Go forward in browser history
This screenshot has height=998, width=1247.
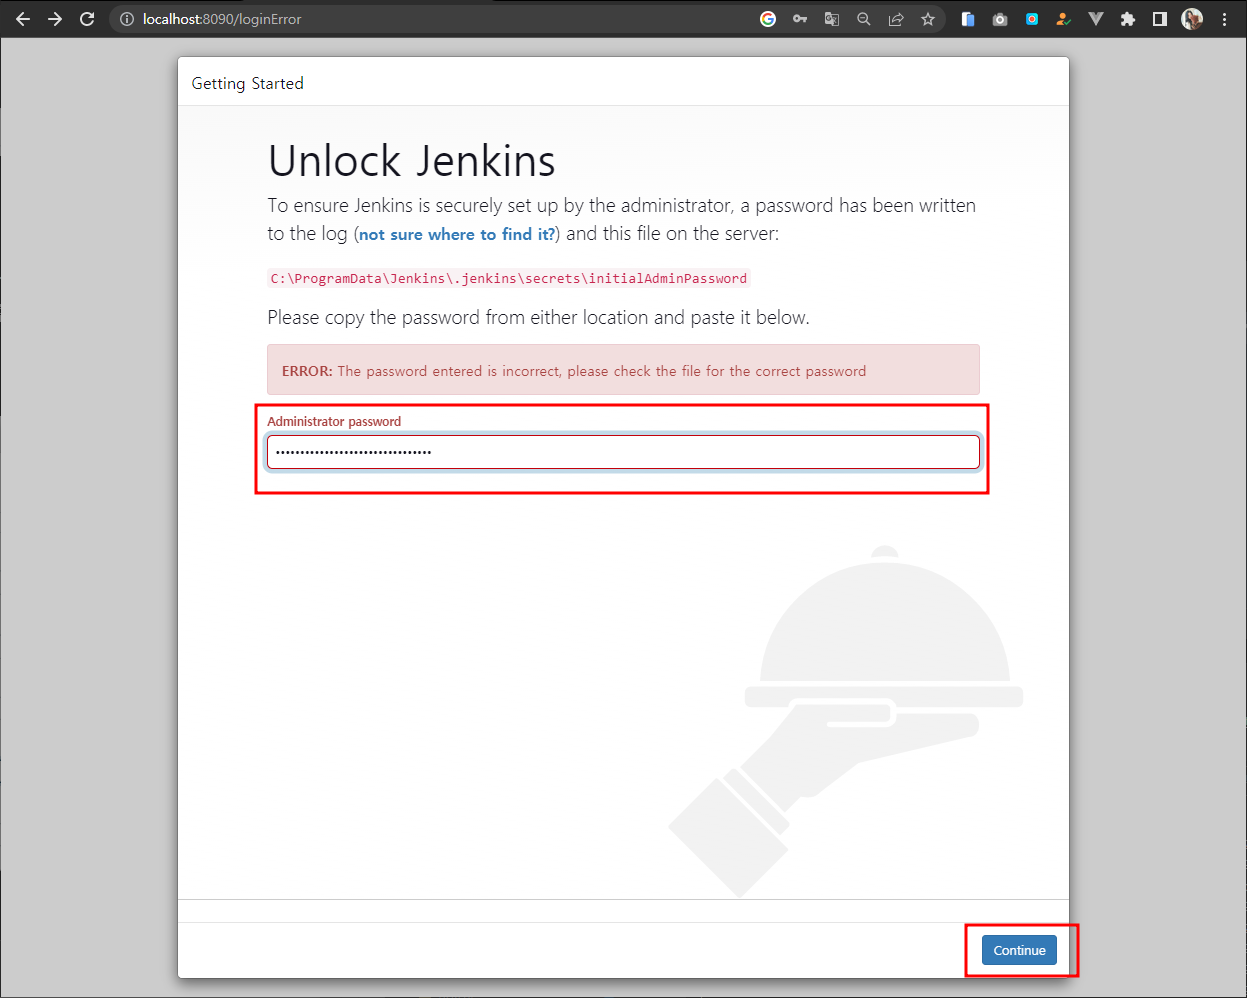click(55, 19)
